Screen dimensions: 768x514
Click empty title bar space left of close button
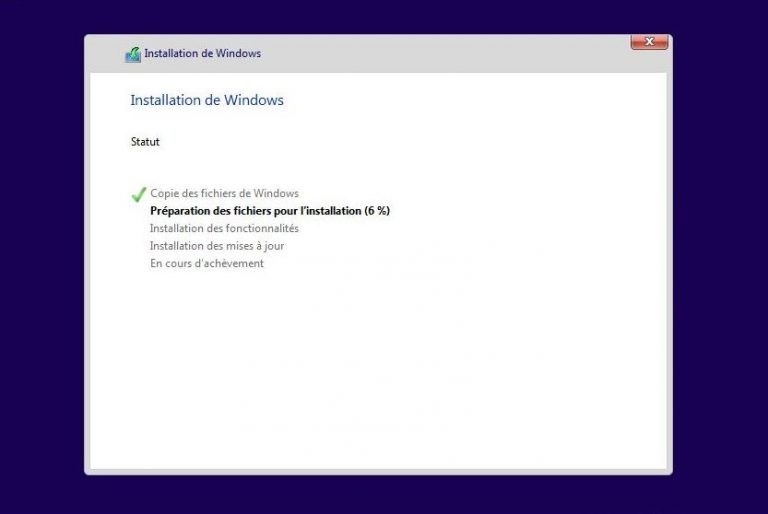(x=450, y=54)
